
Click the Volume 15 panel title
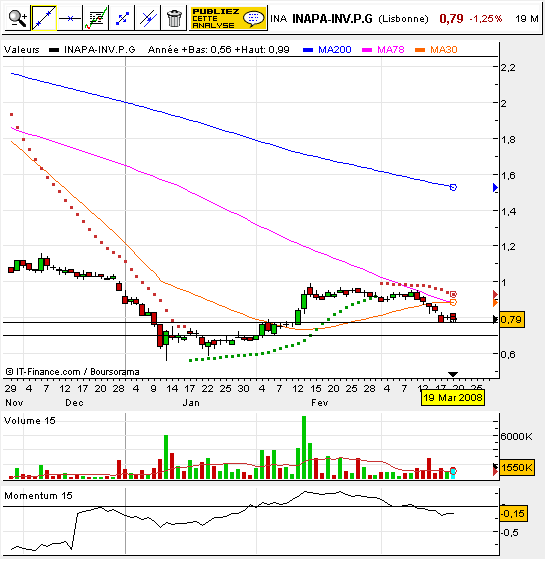pyautogui.click(x=30, y=420)
